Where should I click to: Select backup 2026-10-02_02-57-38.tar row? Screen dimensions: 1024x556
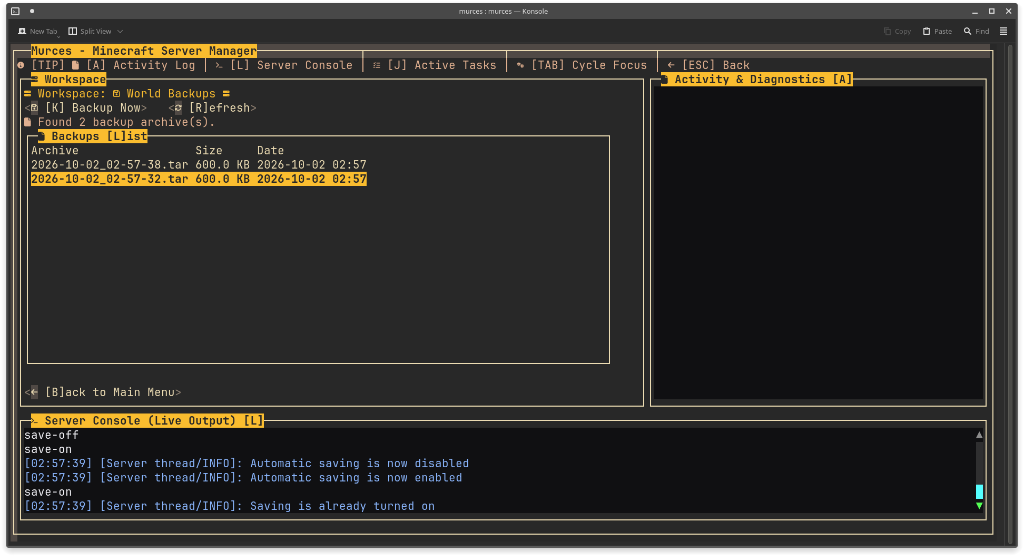(199, 165)
